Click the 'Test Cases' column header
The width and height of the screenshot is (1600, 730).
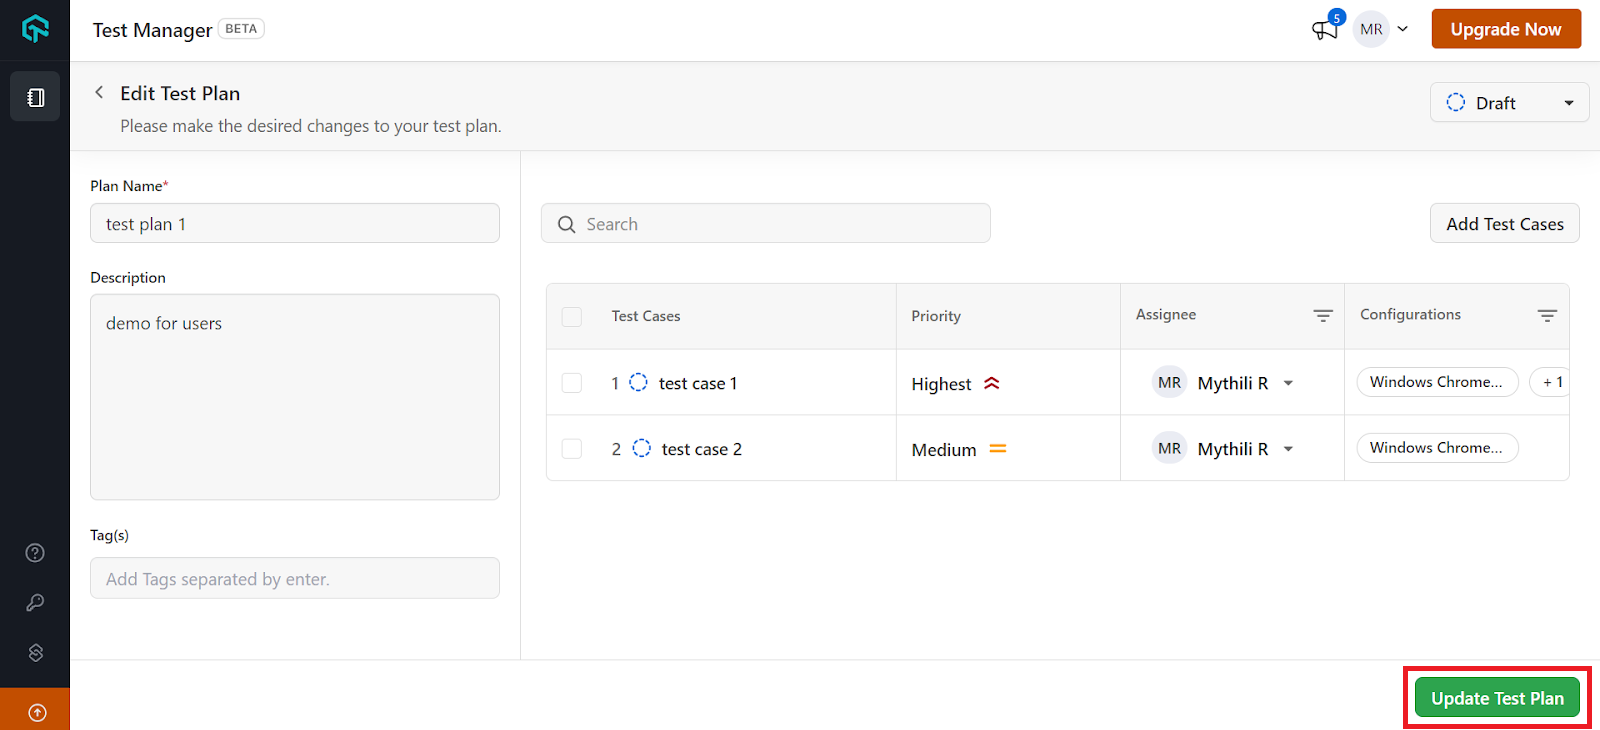tap(646, 316)
